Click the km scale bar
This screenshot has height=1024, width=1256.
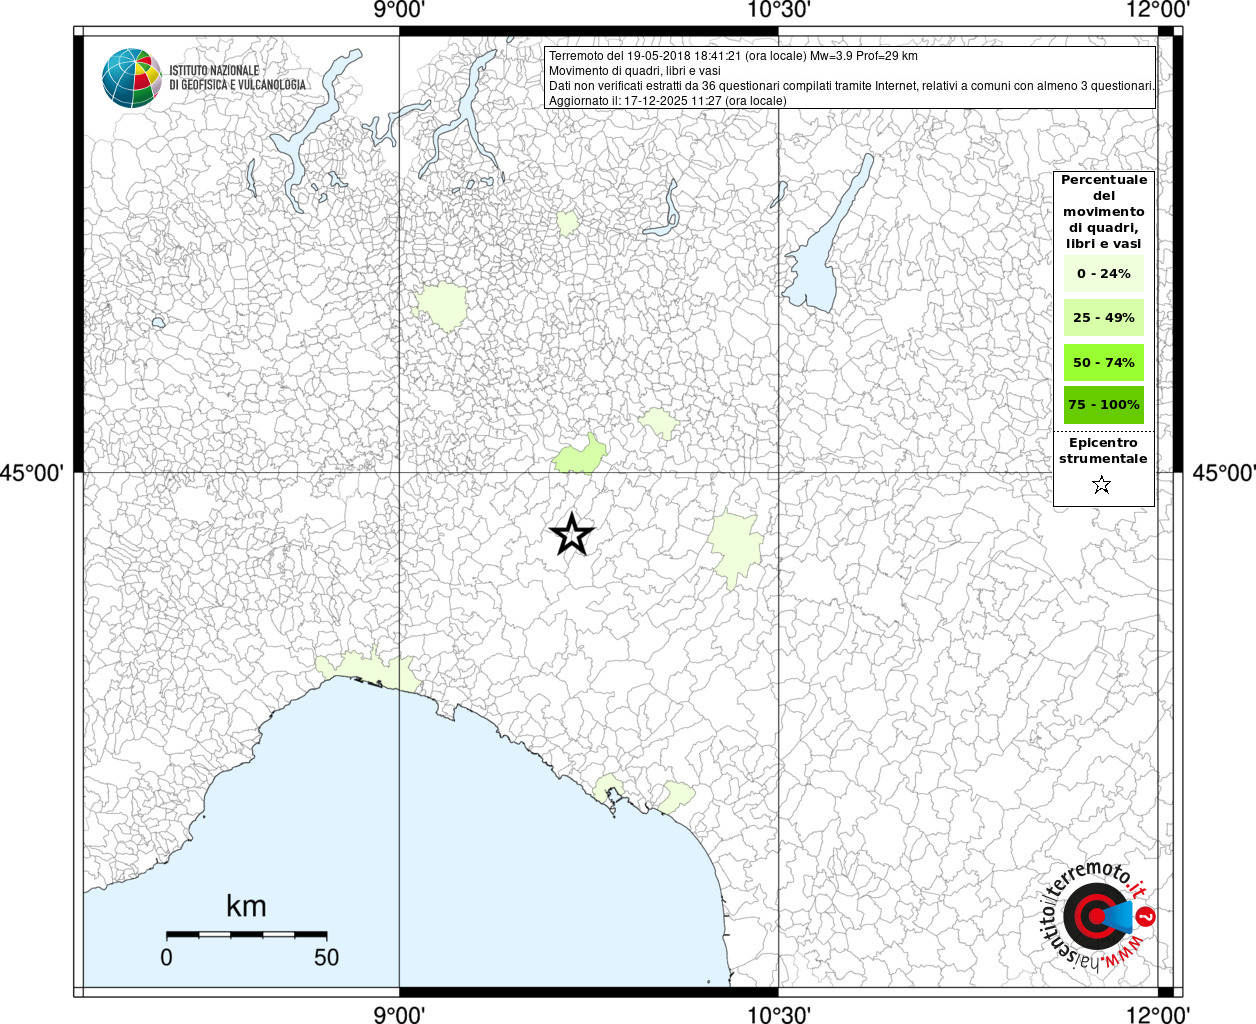click(x=247, y=934)
